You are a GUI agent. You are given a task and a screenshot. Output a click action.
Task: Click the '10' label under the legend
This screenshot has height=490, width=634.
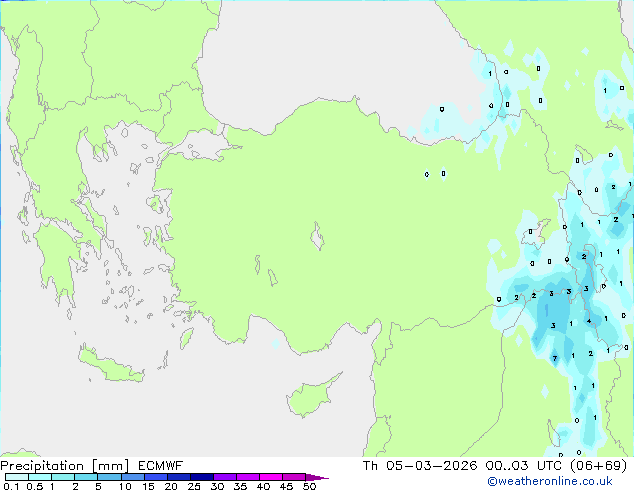(125, 486)
